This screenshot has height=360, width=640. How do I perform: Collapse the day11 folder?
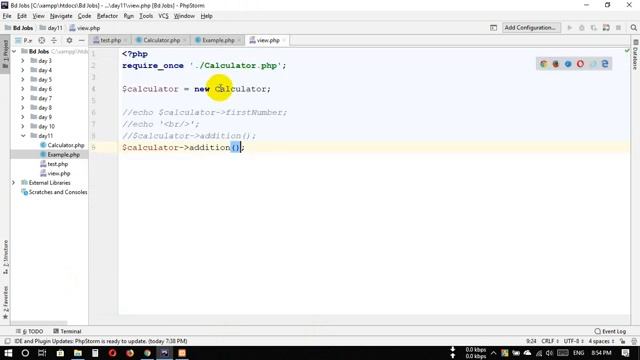[23, 136]
